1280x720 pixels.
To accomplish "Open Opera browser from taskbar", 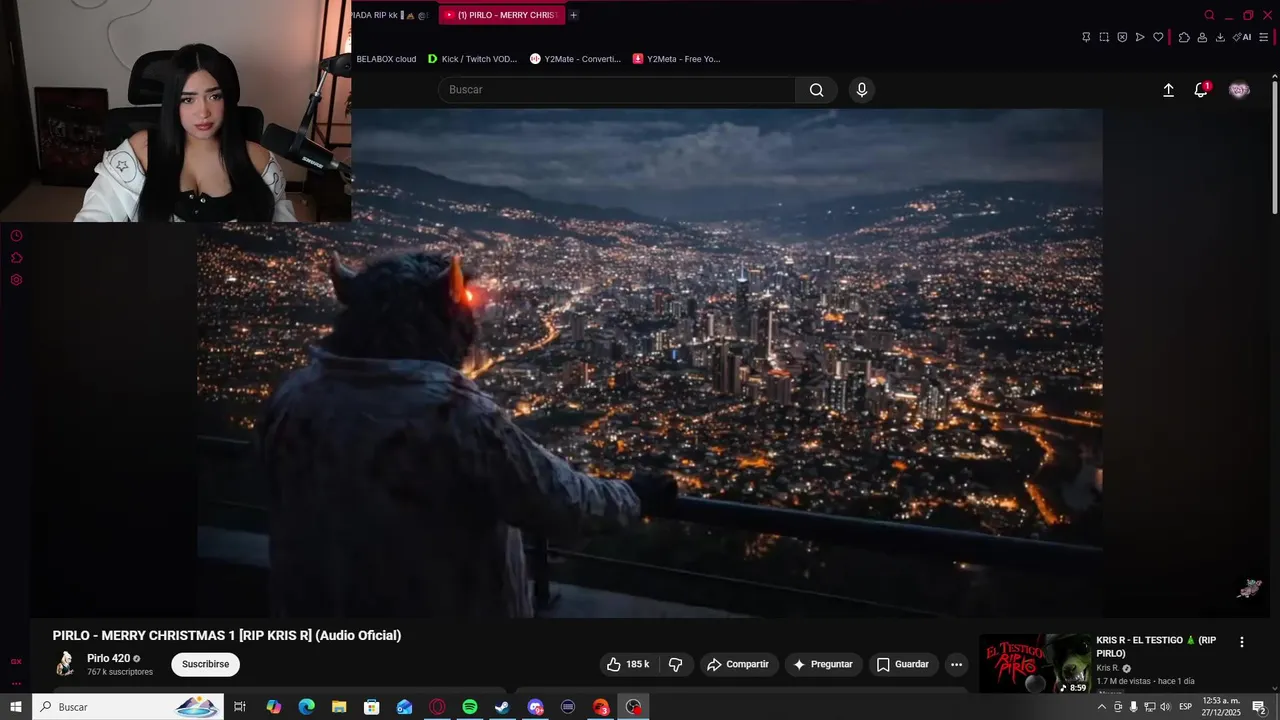I will point(437,707).
